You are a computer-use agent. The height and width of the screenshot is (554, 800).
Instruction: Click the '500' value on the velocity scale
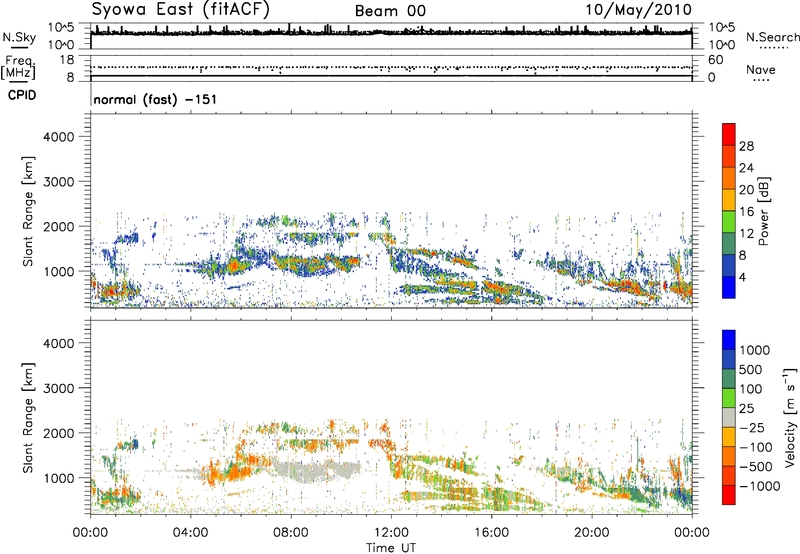[750, 370]
